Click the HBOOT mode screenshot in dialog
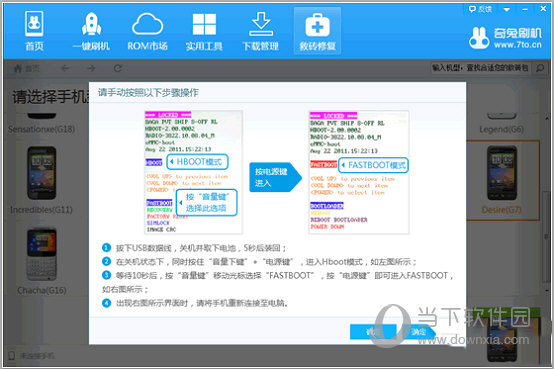 [194, 172]
